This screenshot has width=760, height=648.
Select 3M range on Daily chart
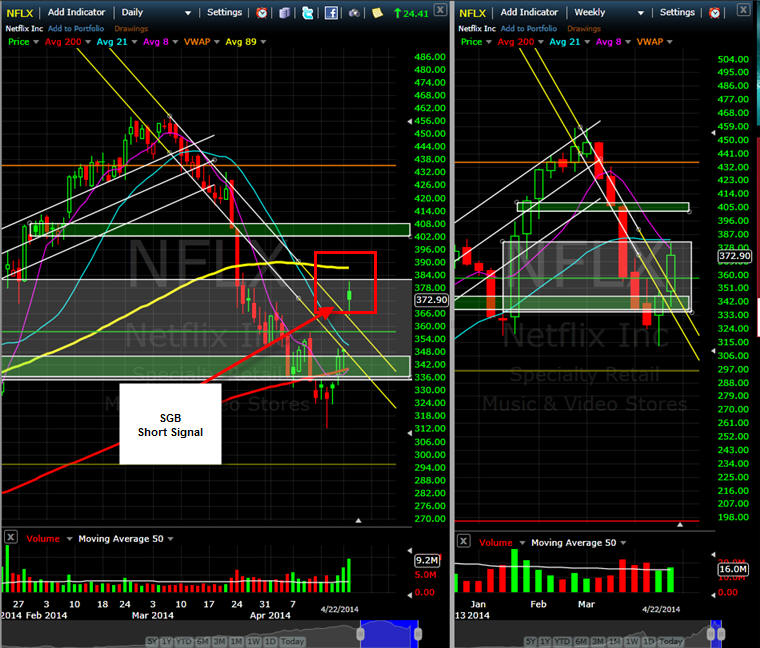point(220,641)
